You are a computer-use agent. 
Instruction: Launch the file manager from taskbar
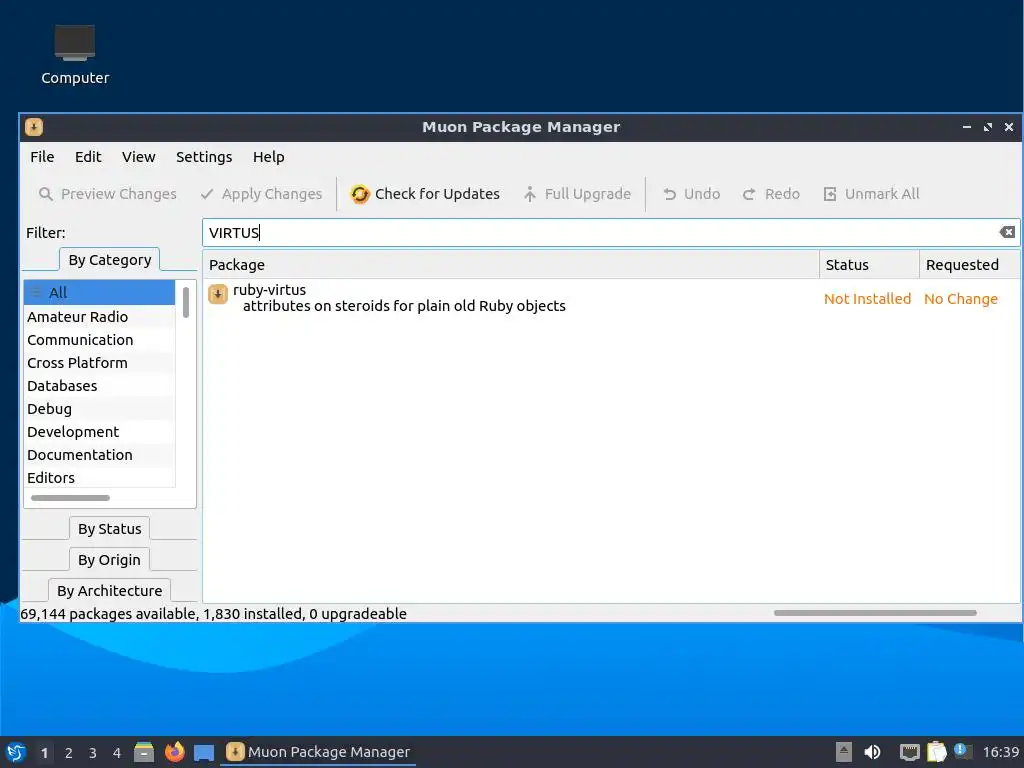(144, 752)
